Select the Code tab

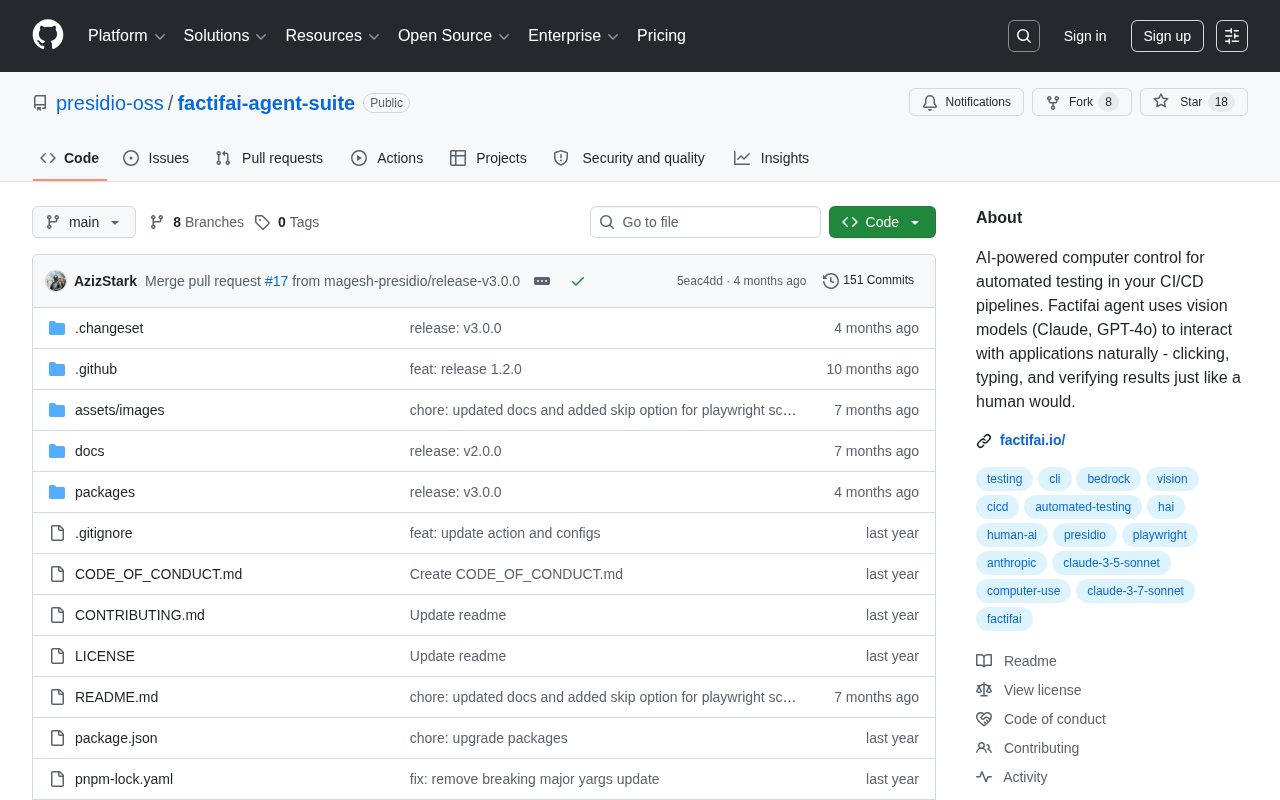[x=70, y=158]
